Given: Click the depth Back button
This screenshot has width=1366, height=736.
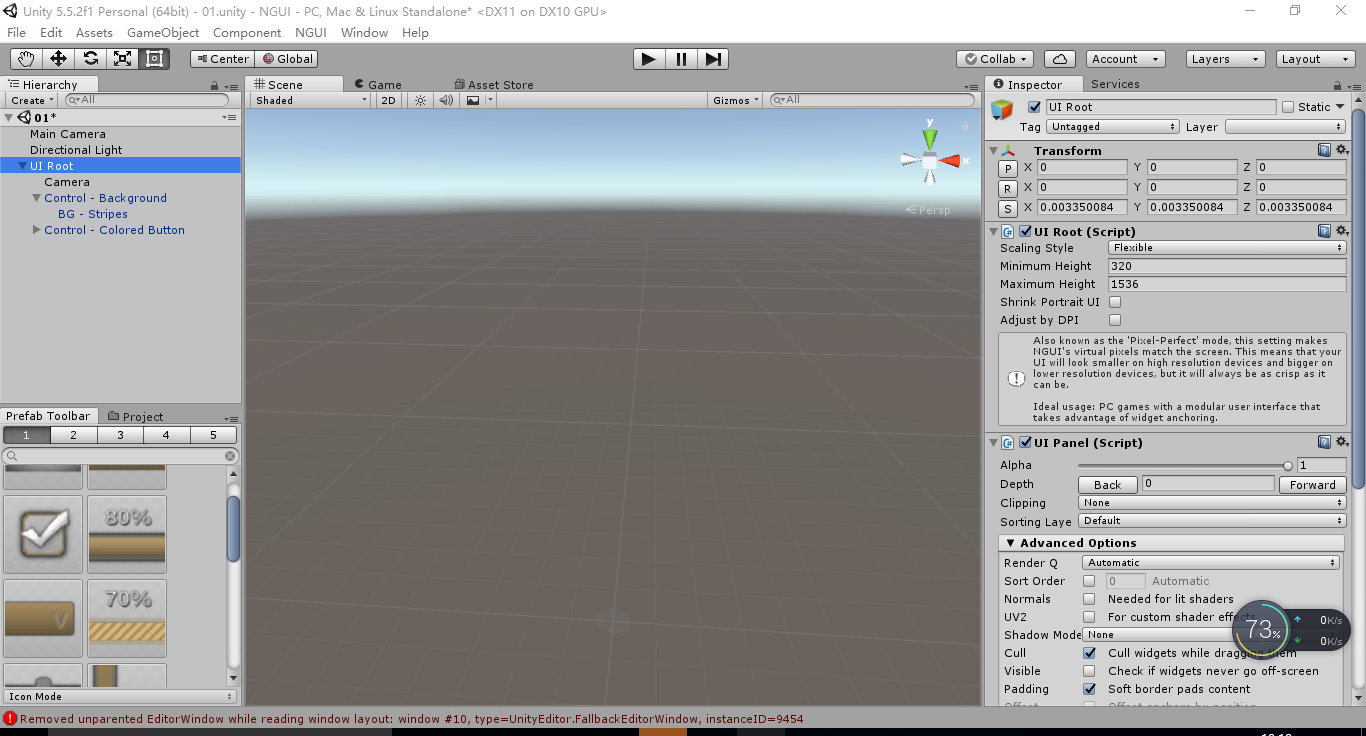Looking at the screenshot, I should tap(1107, 485).
